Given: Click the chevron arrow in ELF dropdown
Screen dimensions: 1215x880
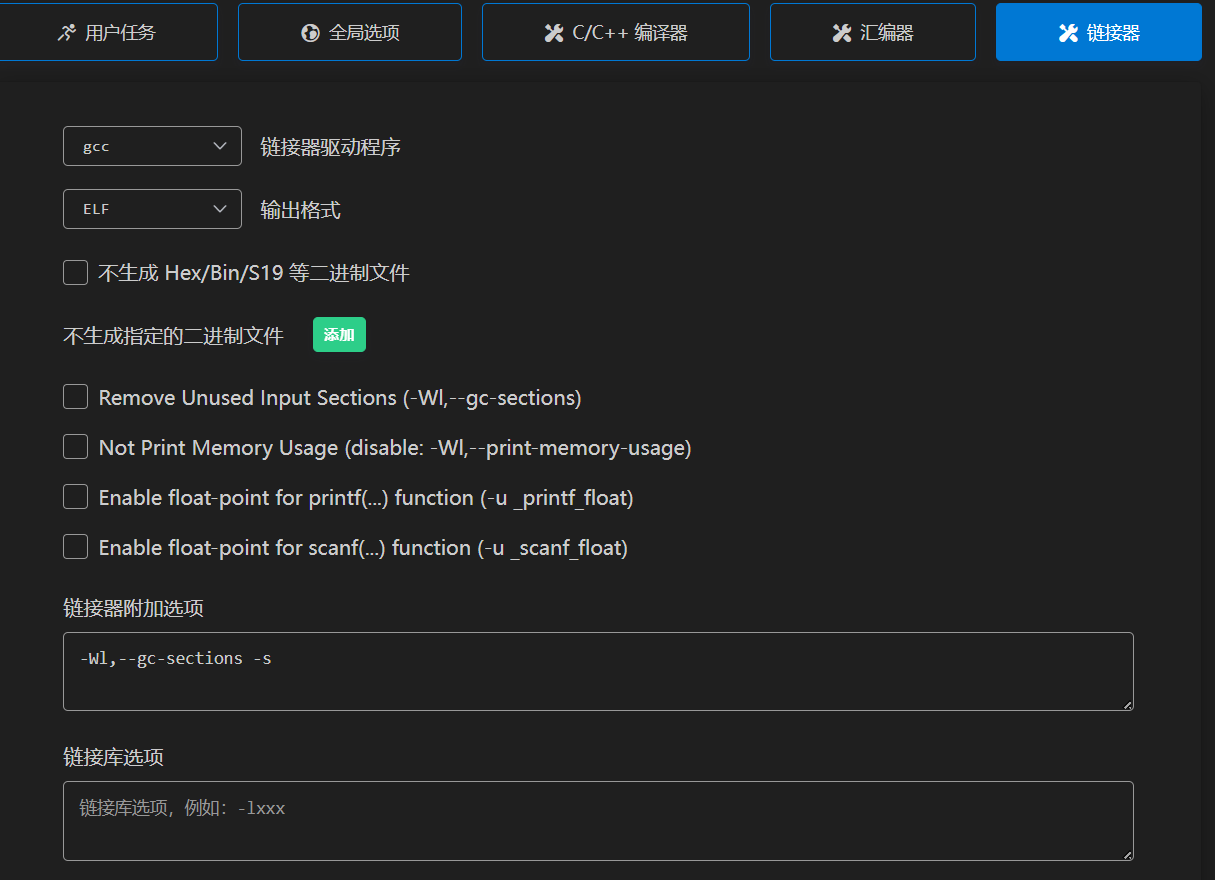Looking at the screenshot, I should pos(221,209).
